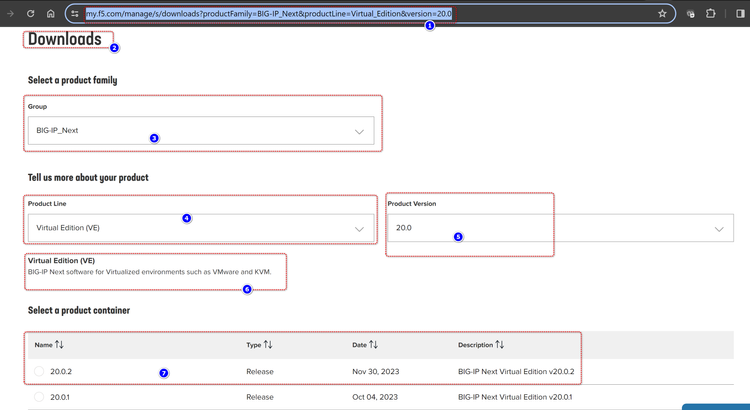Click Release type in the 20.0.1 row
Screen dimensions: 750x410
260,397
